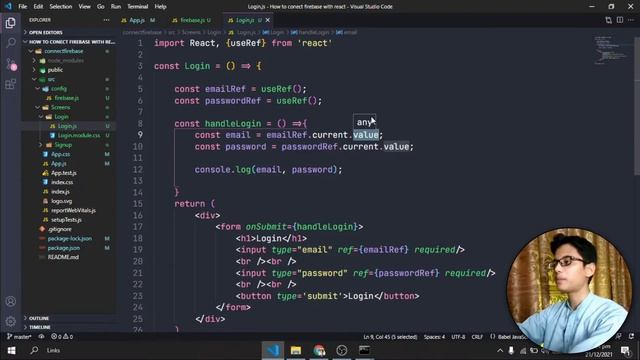Open the Explorer view in the activity bar
Screen dimensions: 640x360
coord(11,23)
